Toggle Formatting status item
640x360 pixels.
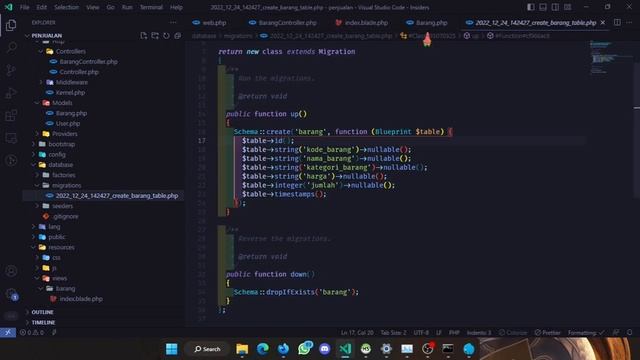[x=586, y=333]
